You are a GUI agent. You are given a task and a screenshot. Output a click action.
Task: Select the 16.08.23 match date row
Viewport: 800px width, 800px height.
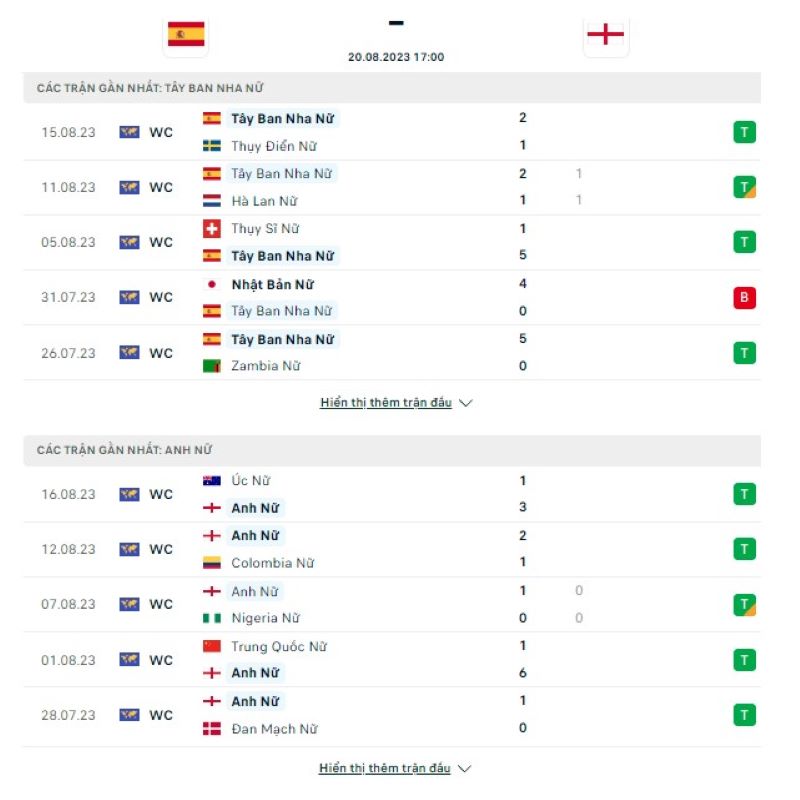coord(69,494)
